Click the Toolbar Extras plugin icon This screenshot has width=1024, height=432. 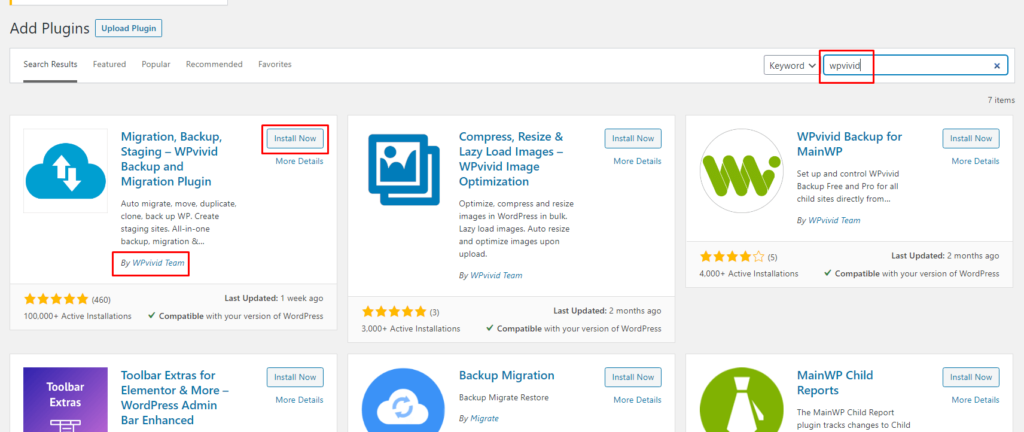point(65,399)
